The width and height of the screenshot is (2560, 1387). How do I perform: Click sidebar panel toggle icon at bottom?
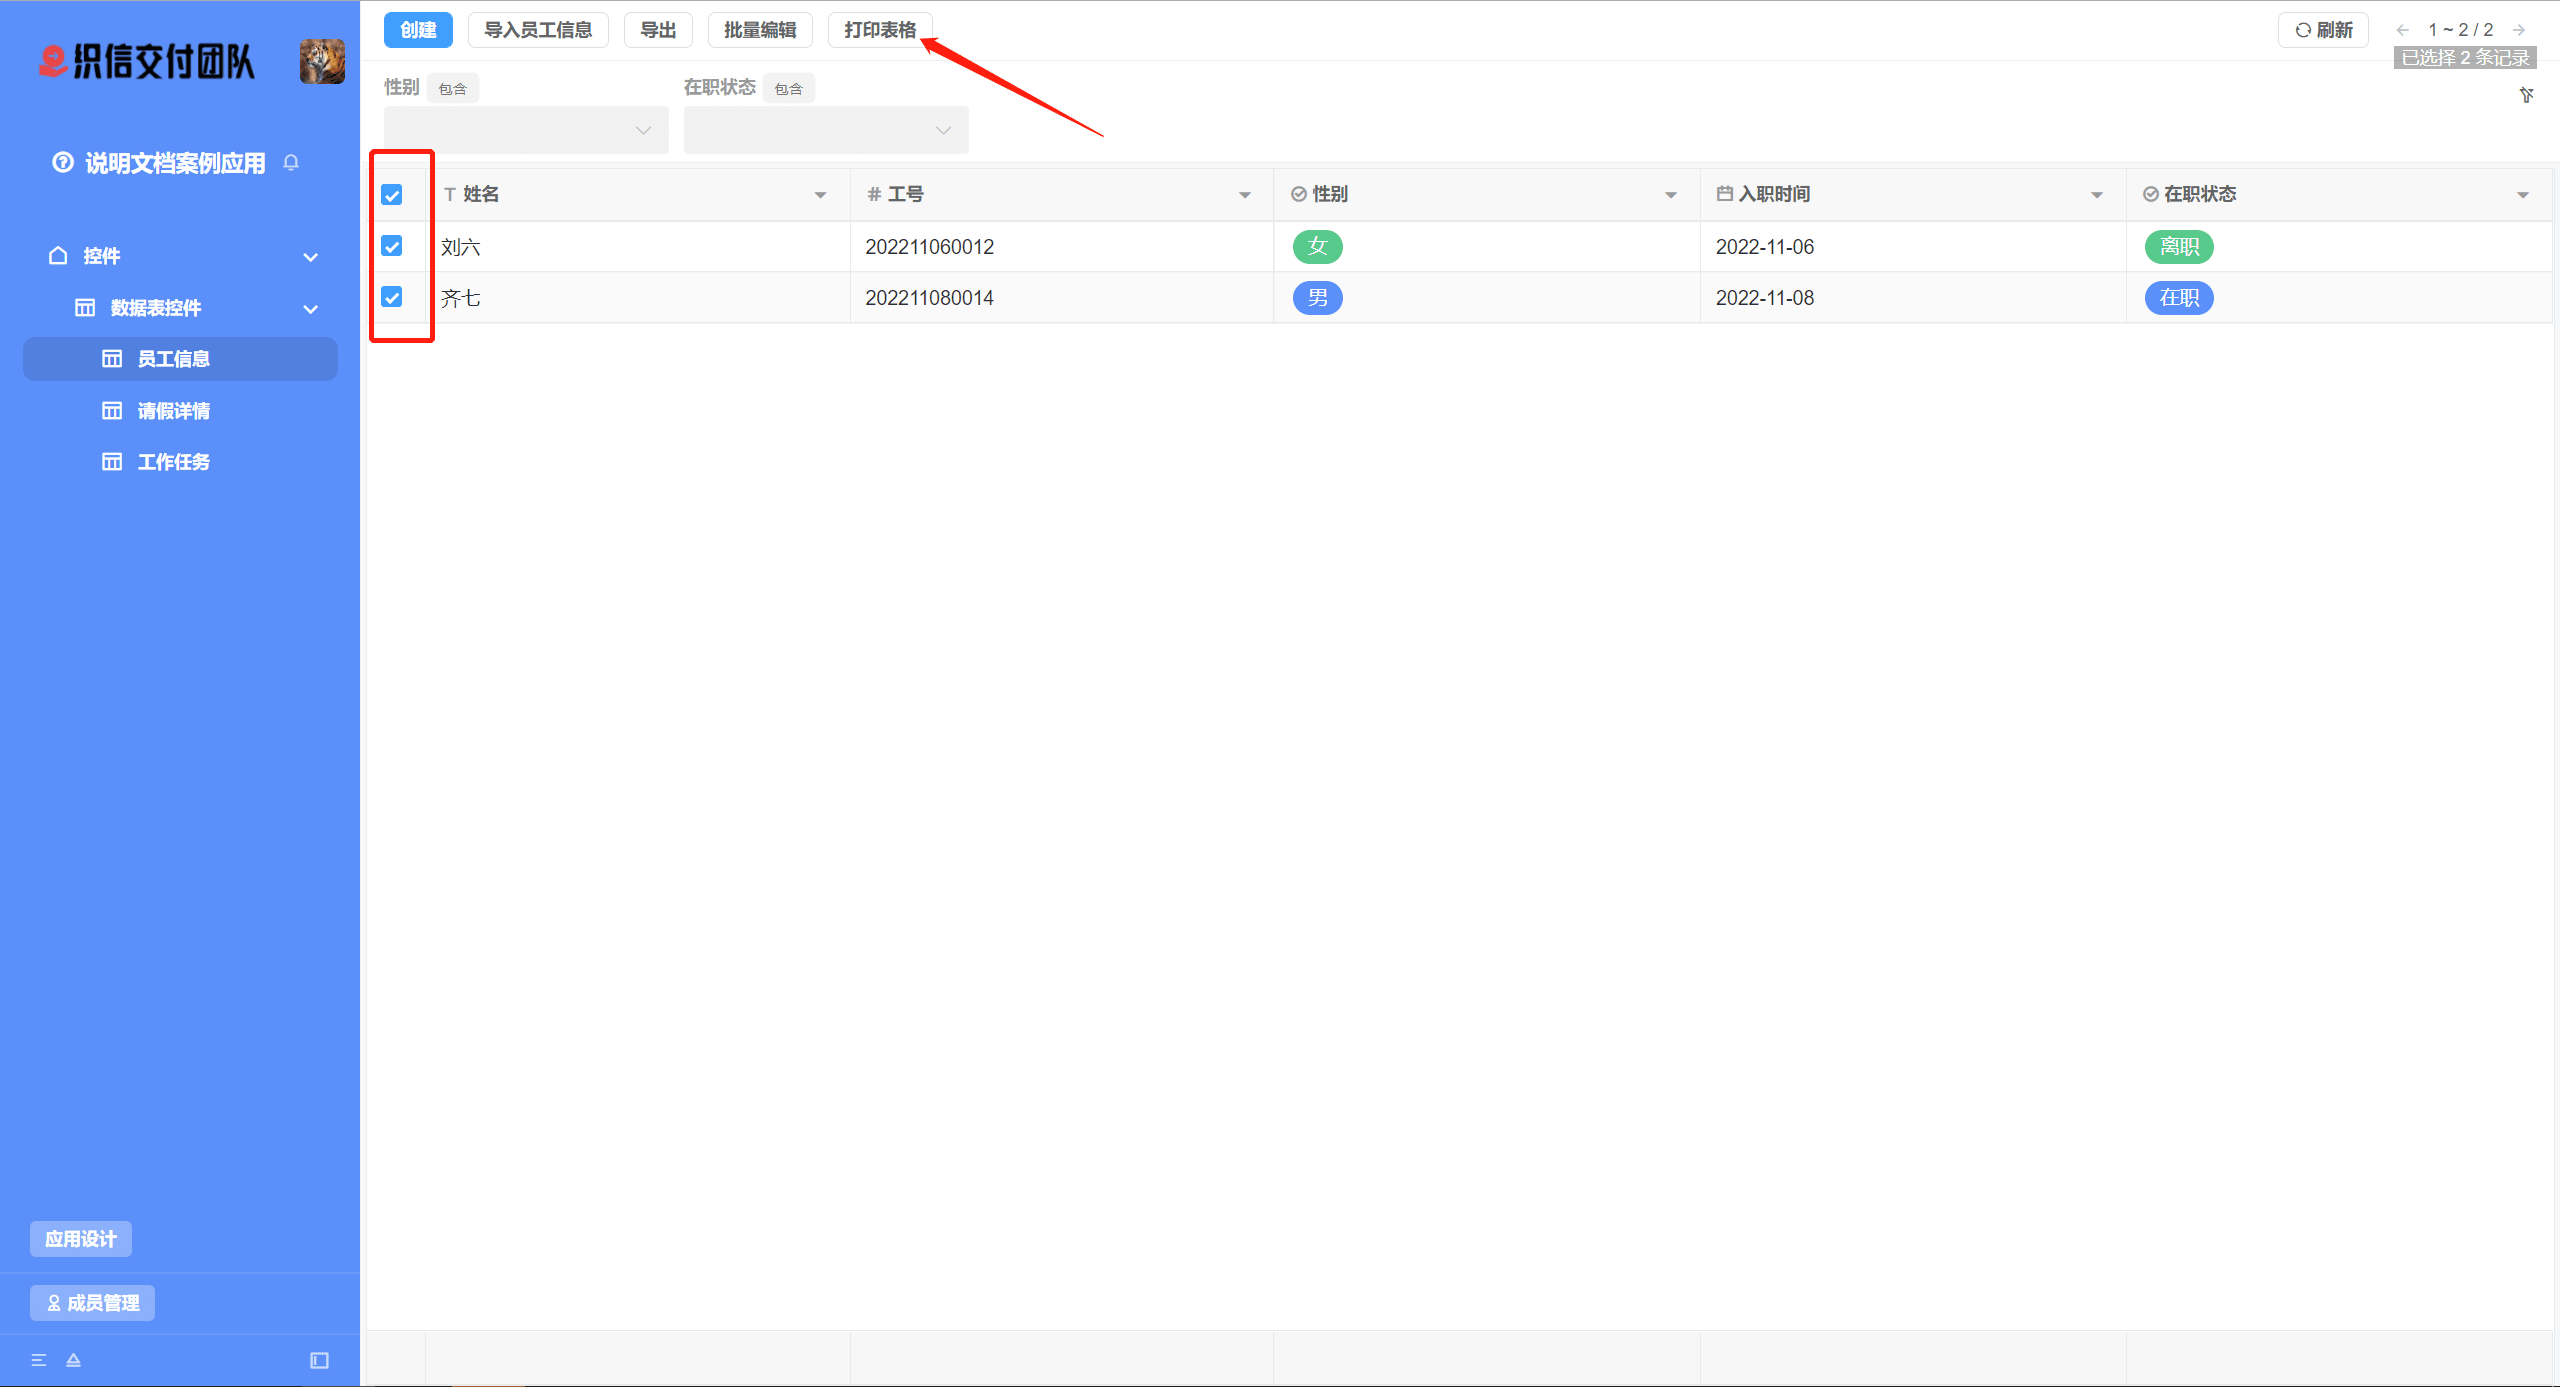[319, 1360]
